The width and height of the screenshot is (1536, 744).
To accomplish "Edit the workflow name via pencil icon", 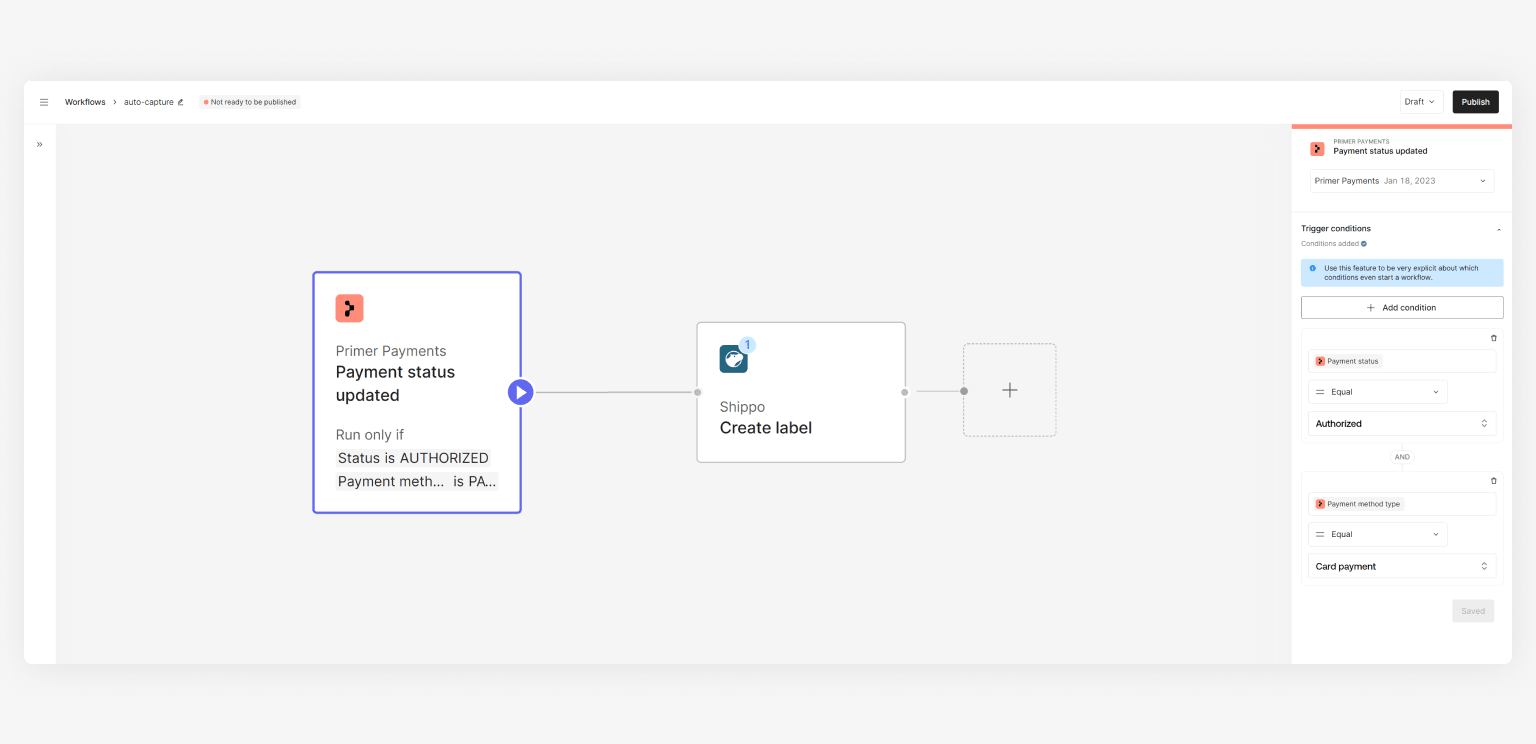I will point(181,102).
